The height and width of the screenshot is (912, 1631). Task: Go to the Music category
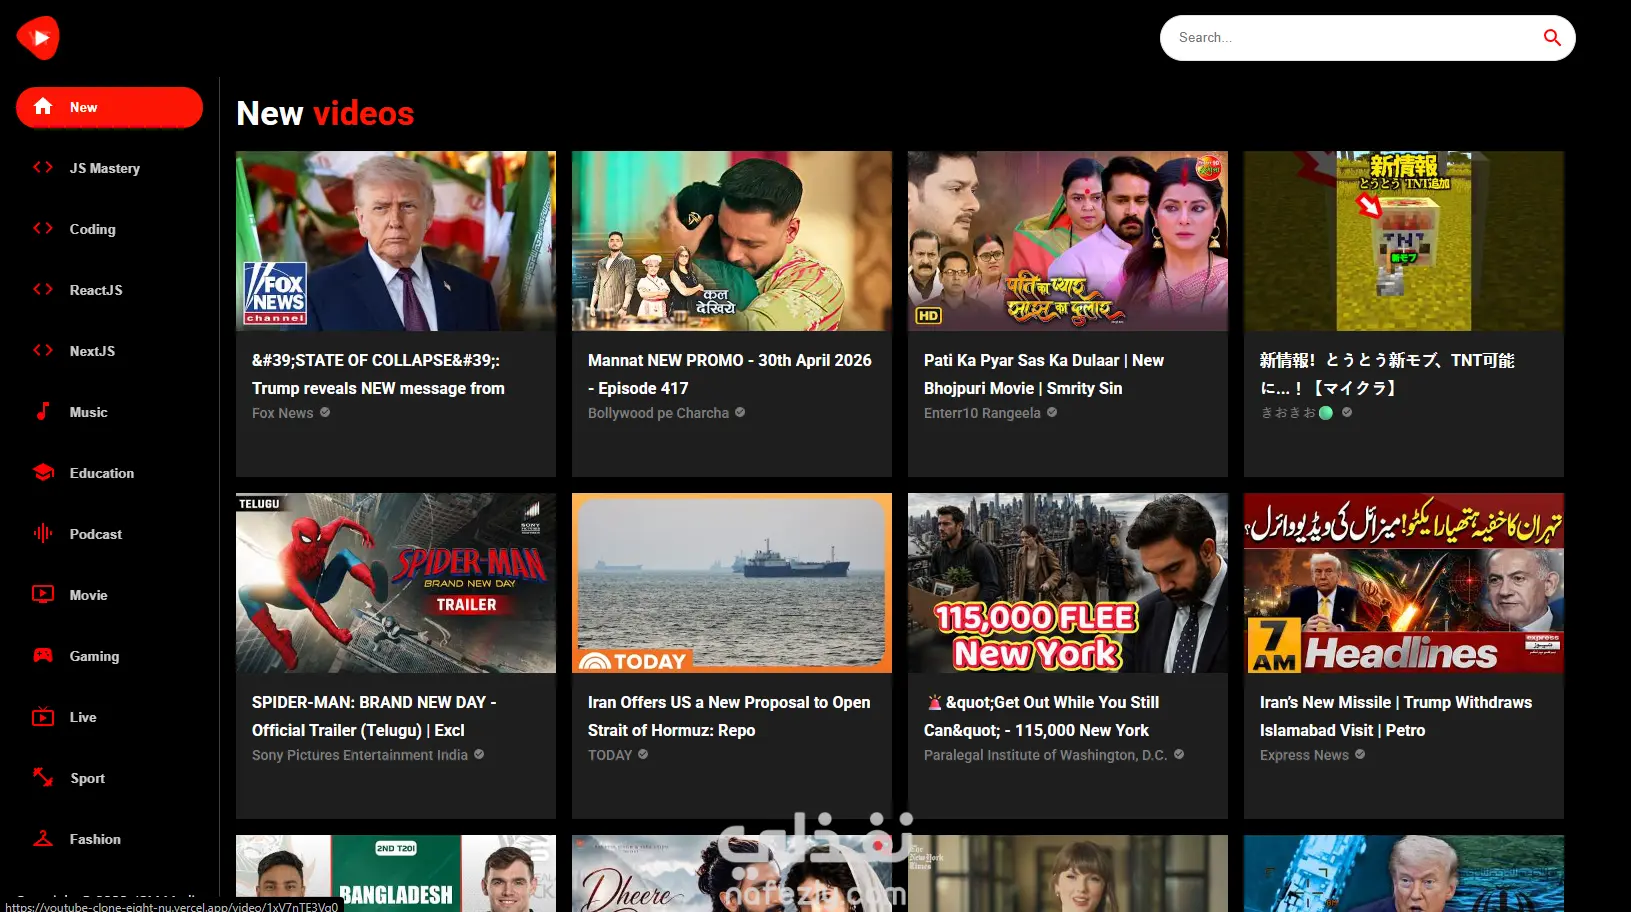tap(109, 412)
